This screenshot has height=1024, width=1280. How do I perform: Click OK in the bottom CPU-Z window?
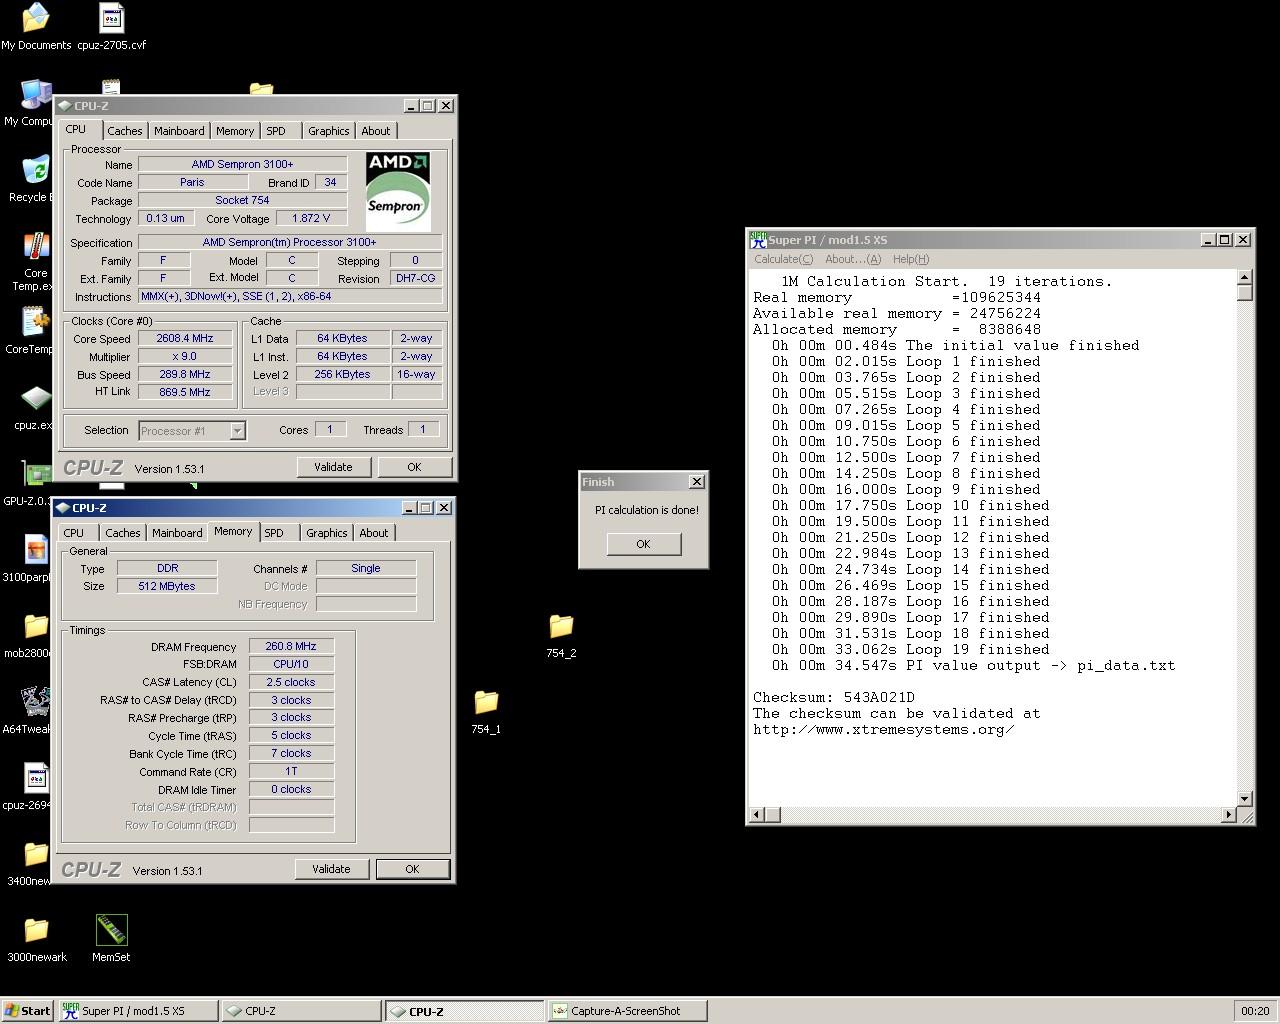click(x=412, y=869)
